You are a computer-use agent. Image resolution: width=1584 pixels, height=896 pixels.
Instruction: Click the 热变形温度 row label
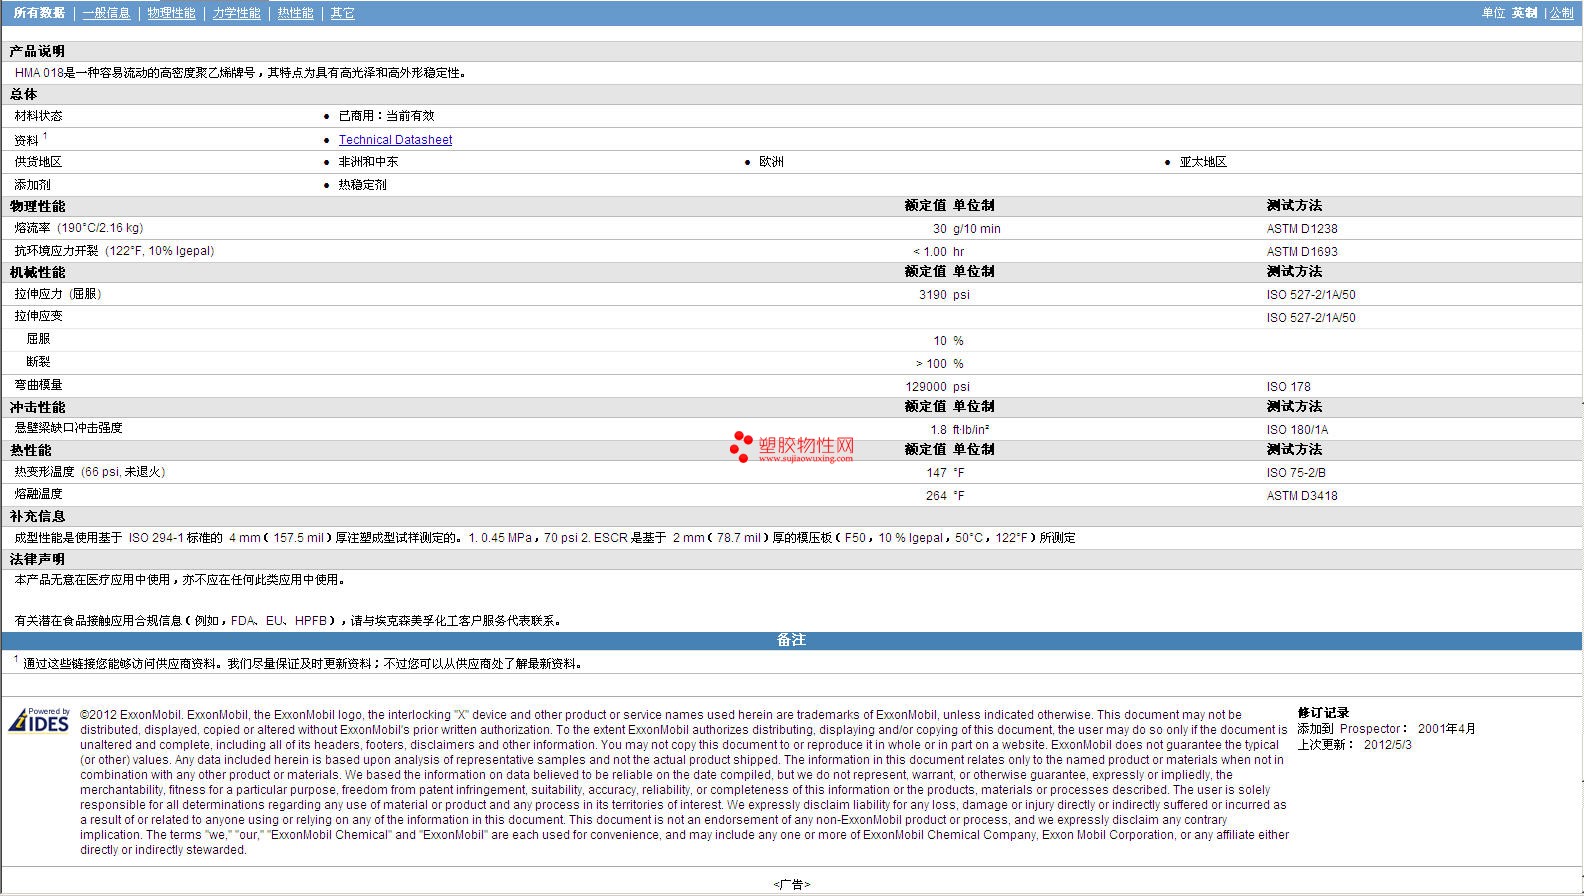tap(90, 472)
